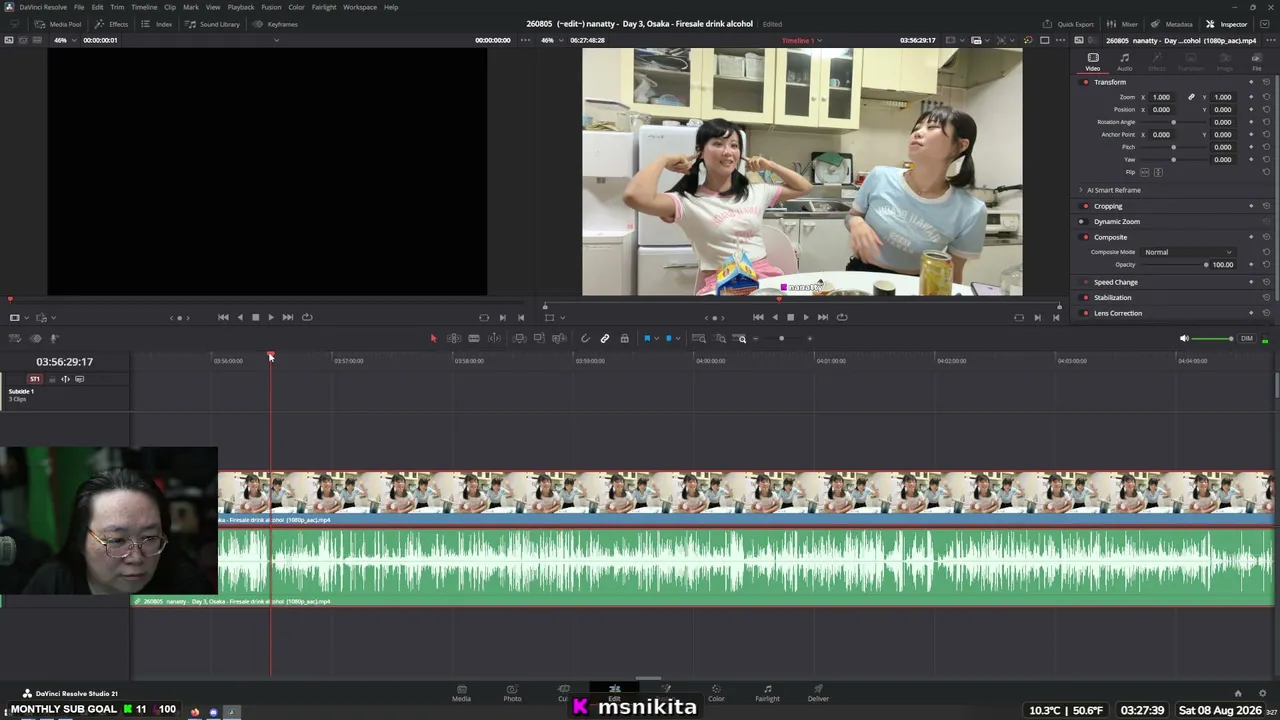
Task: Switch Inspector to the File tab
Action: pyautogui.click(x=1257, y=62)
